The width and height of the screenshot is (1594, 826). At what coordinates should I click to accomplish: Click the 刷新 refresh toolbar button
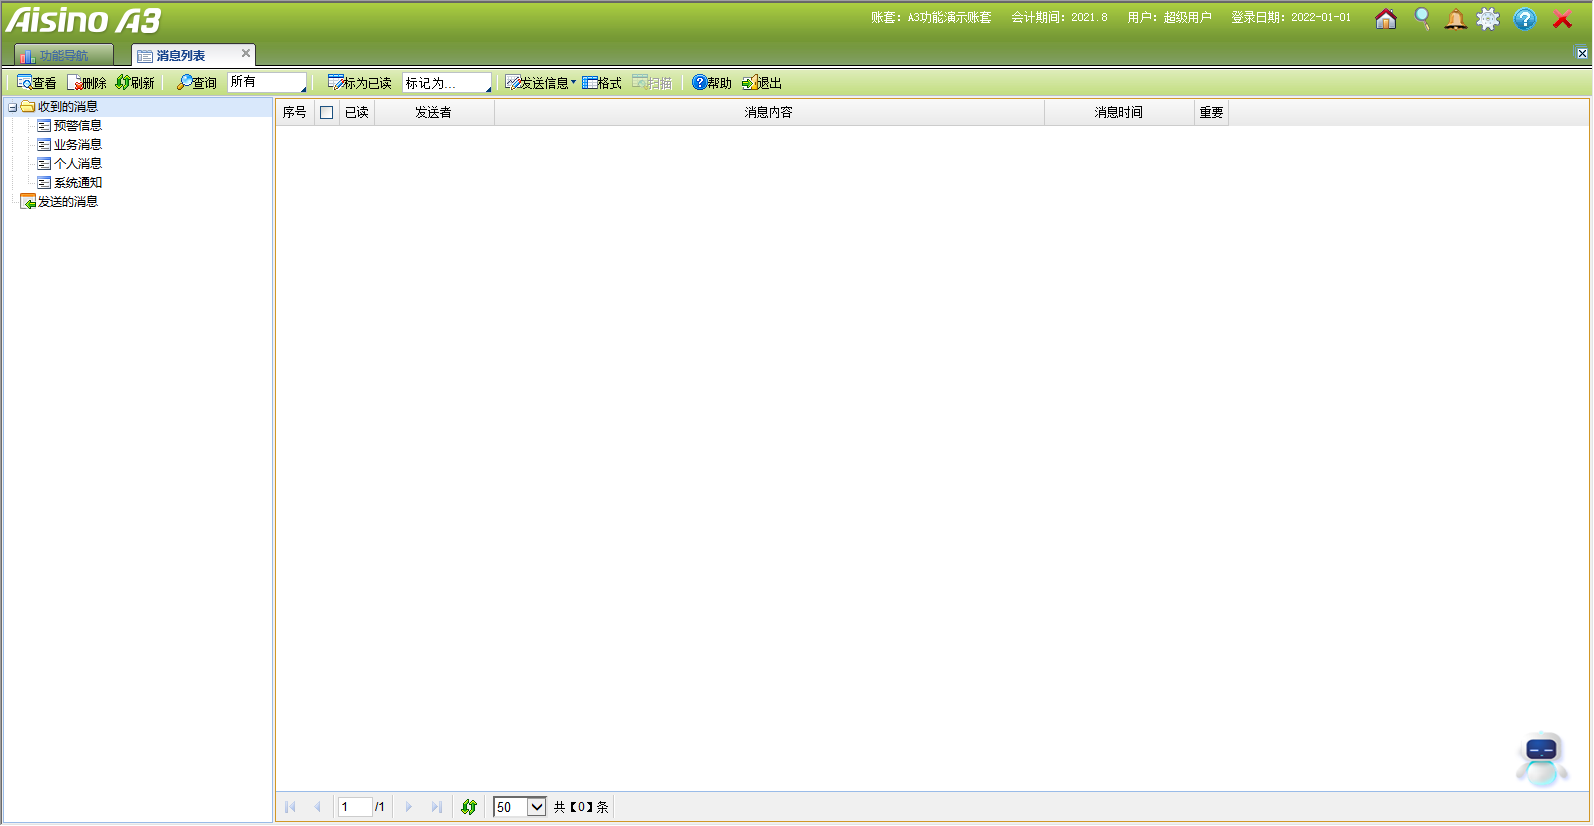(x=135, y=83)
